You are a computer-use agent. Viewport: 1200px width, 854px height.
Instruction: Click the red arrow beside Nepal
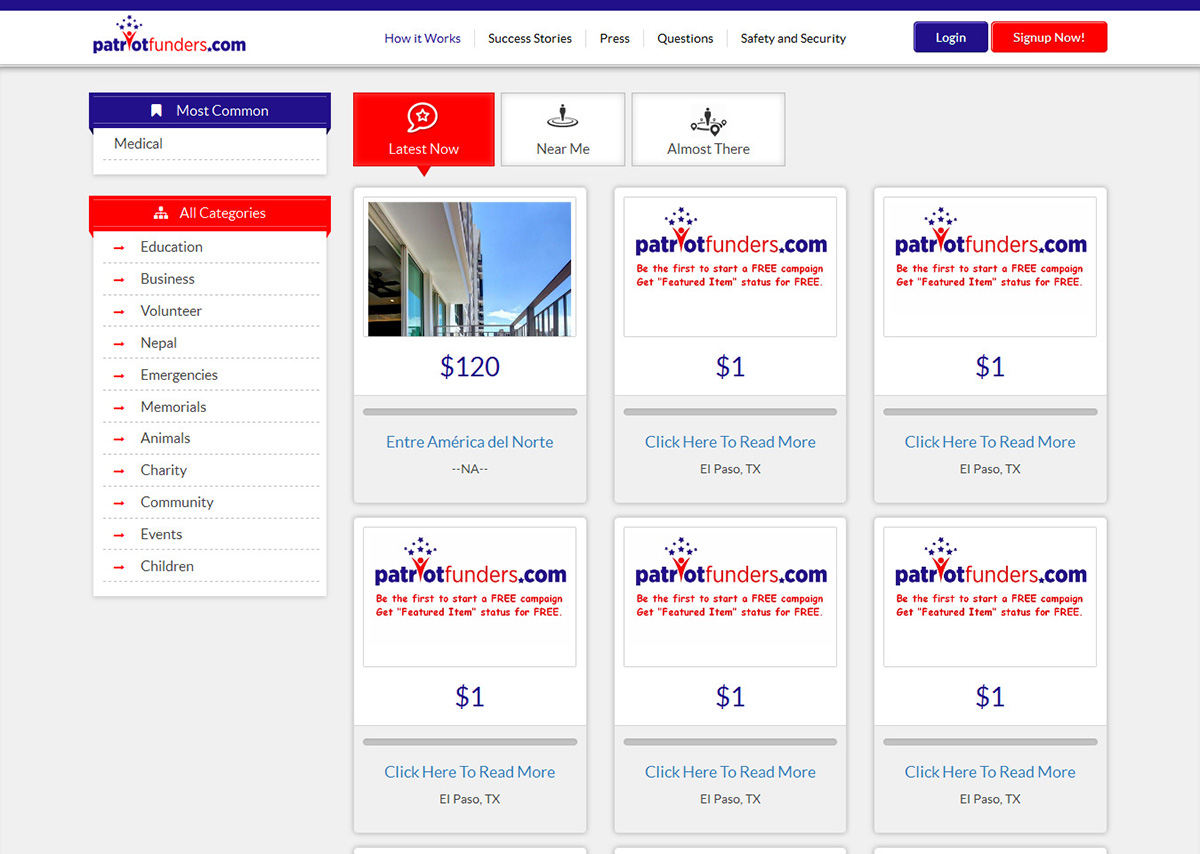click(119, 344)
